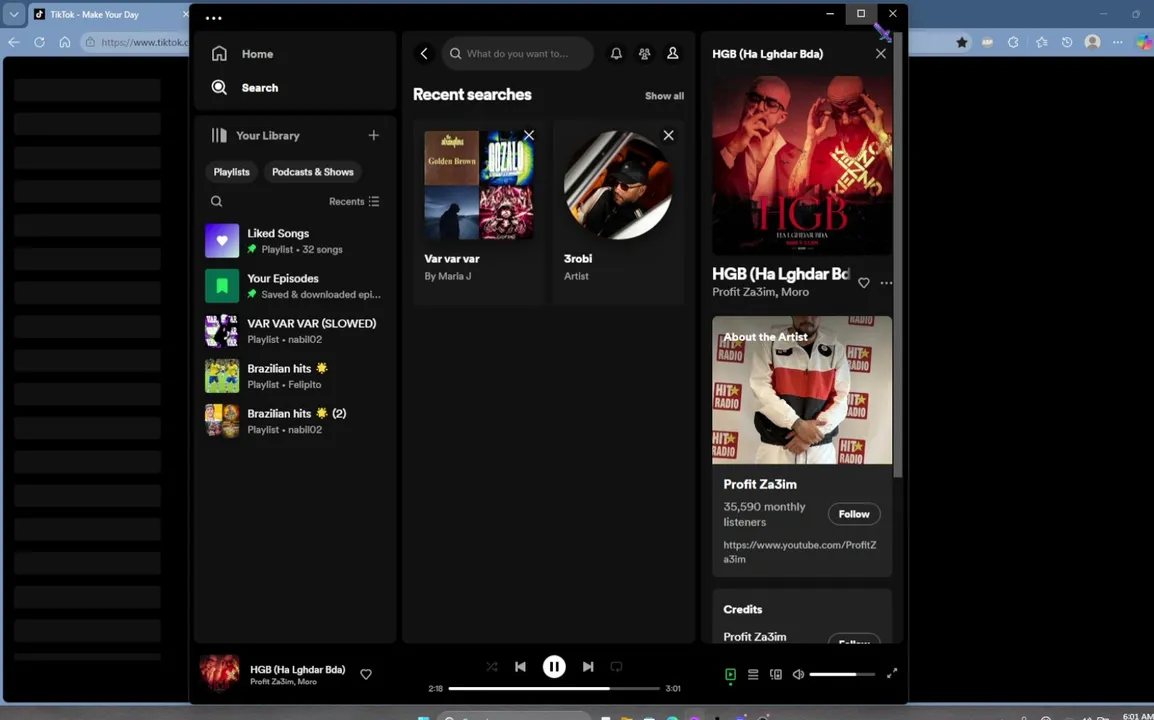The height and width of the screenshot is (720, 1154).
Task: Collapse Your Library panel
Action: click(255, 135)
